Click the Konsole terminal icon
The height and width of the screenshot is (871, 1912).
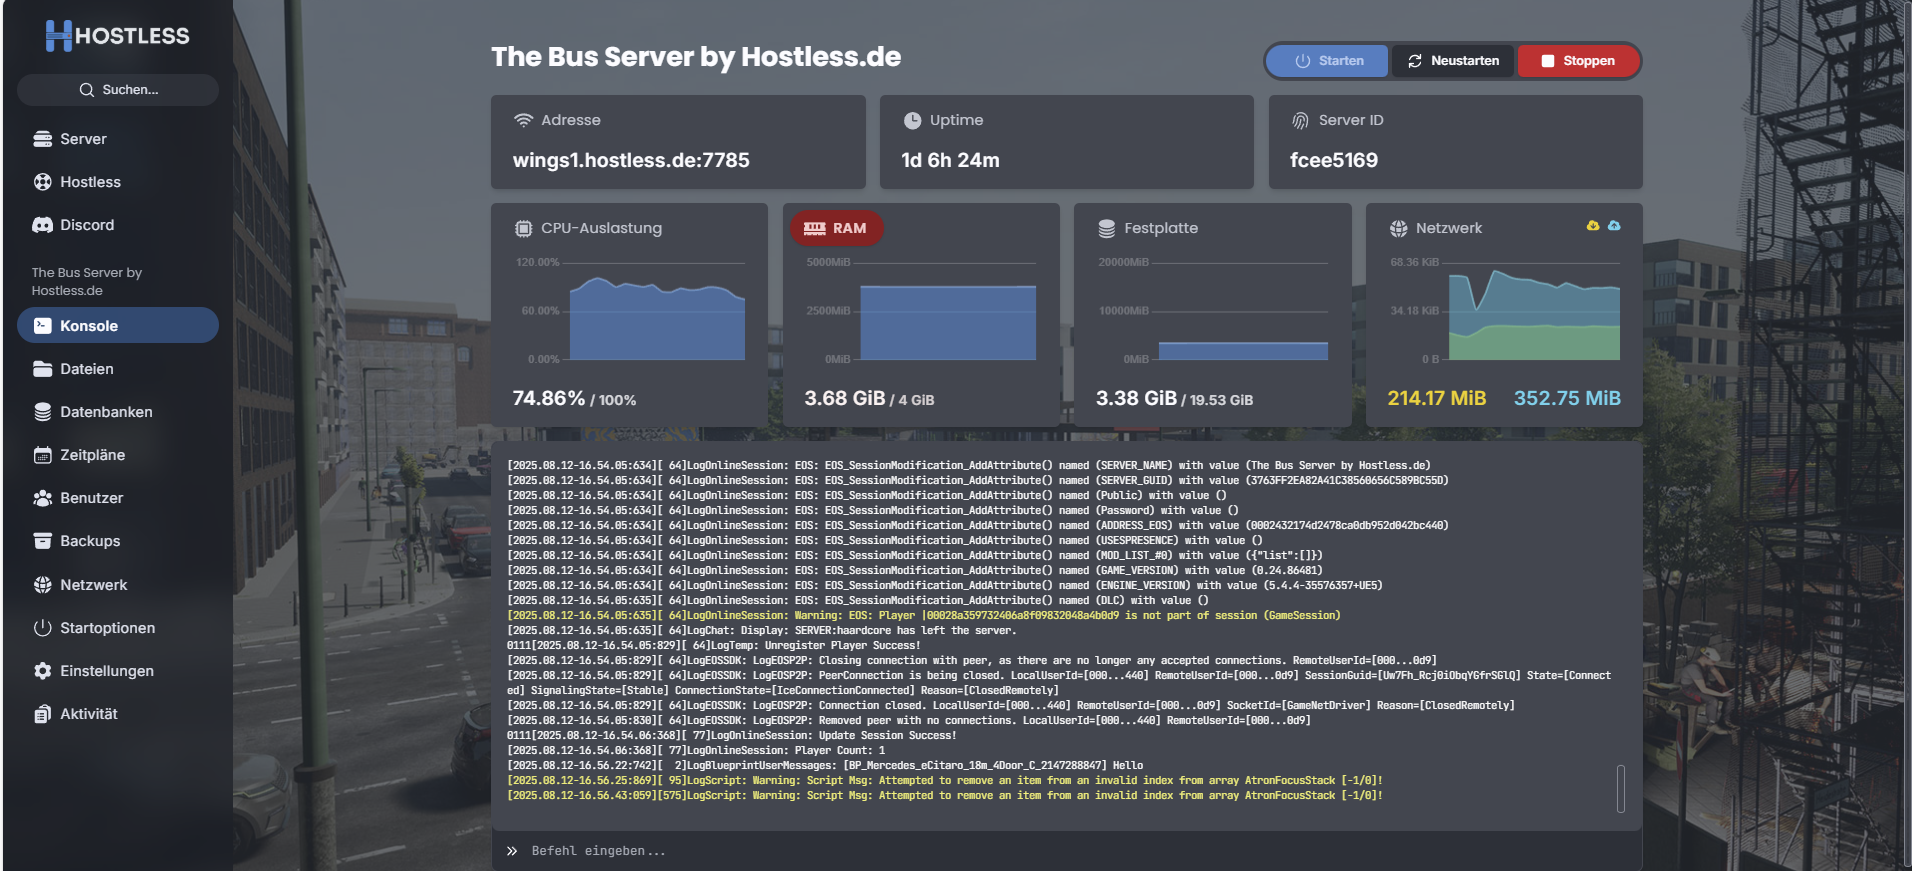[43, 326]
